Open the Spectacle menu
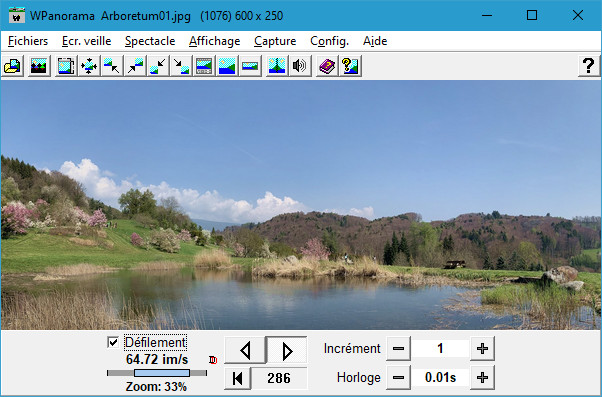The height and width of the screenshot is (397, 602). pos(150,41)
